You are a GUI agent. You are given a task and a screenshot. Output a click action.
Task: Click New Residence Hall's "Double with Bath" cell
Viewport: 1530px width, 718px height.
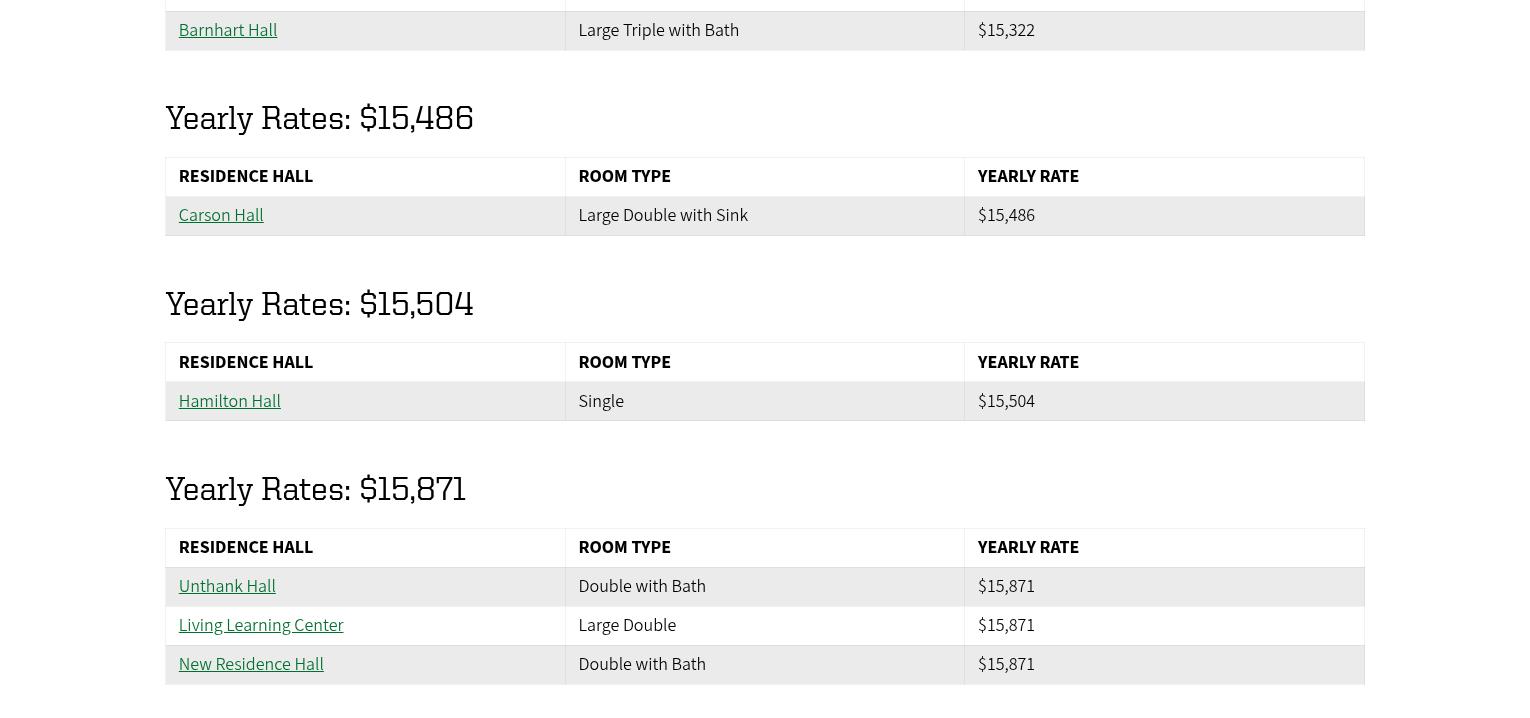(x=642, y=665)
